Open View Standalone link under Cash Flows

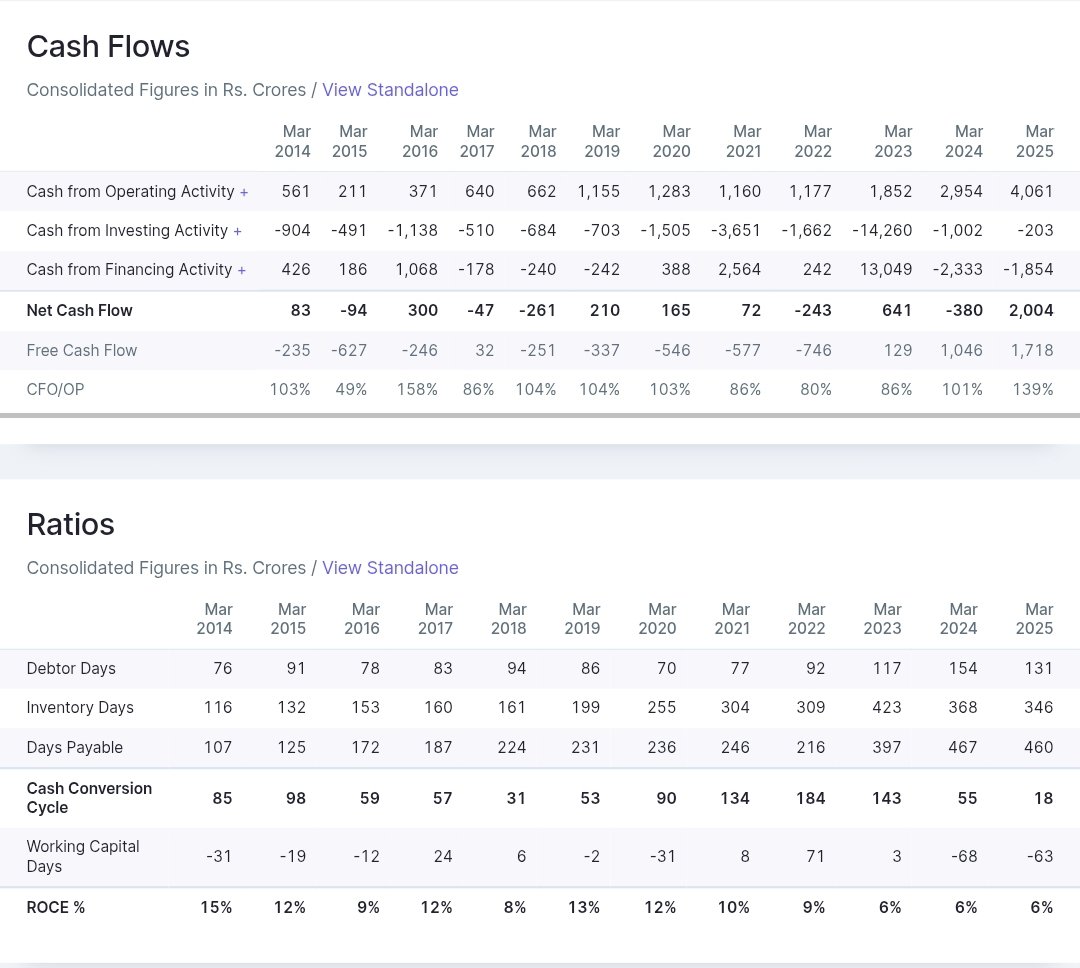tap(390, 90)
